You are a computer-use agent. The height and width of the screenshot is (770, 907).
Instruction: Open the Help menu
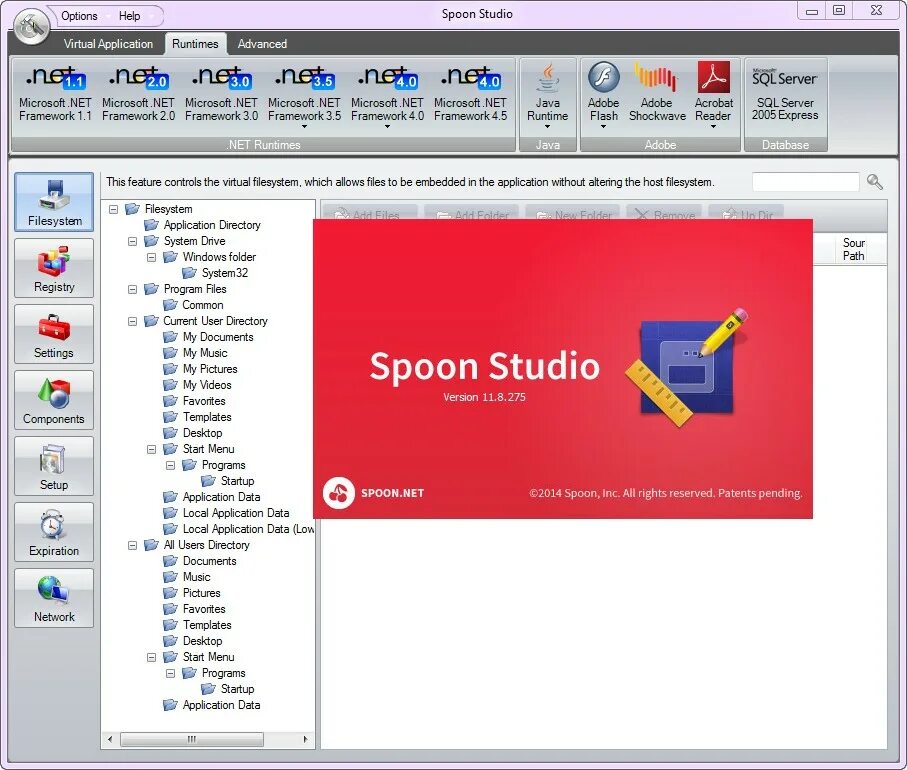point(130,16)
